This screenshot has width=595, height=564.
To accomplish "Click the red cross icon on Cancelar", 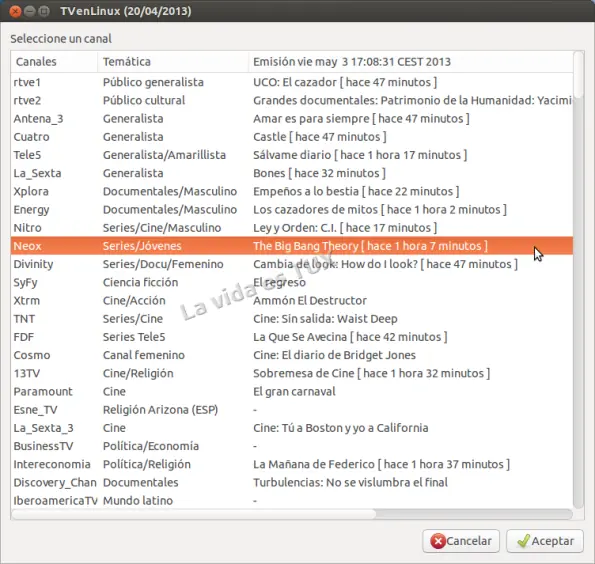I will pos(438,541).
